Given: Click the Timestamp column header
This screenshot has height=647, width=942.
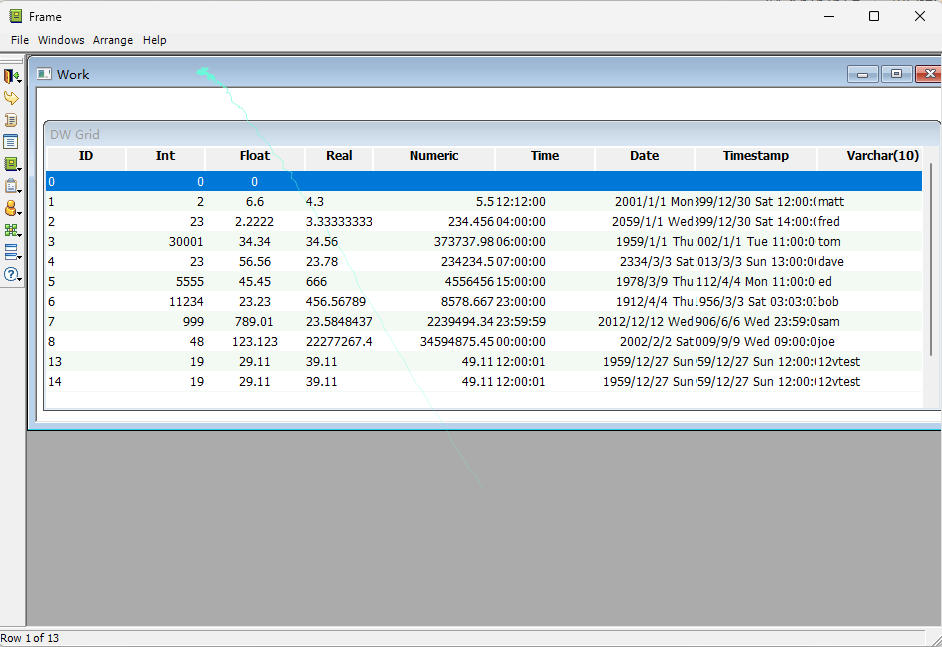Looking at the screenshot, I should click(755, 156).
